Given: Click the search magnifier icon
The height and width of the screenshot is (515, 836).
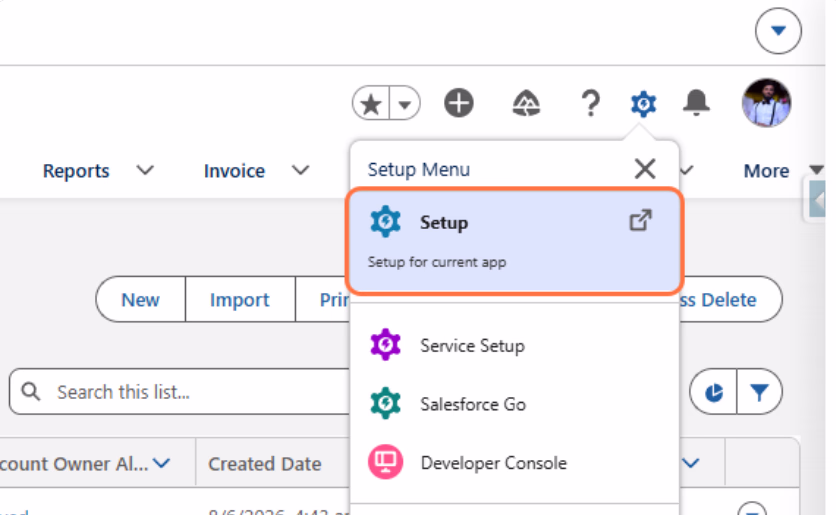Looking at the screenshot, I should coord(30,392).
